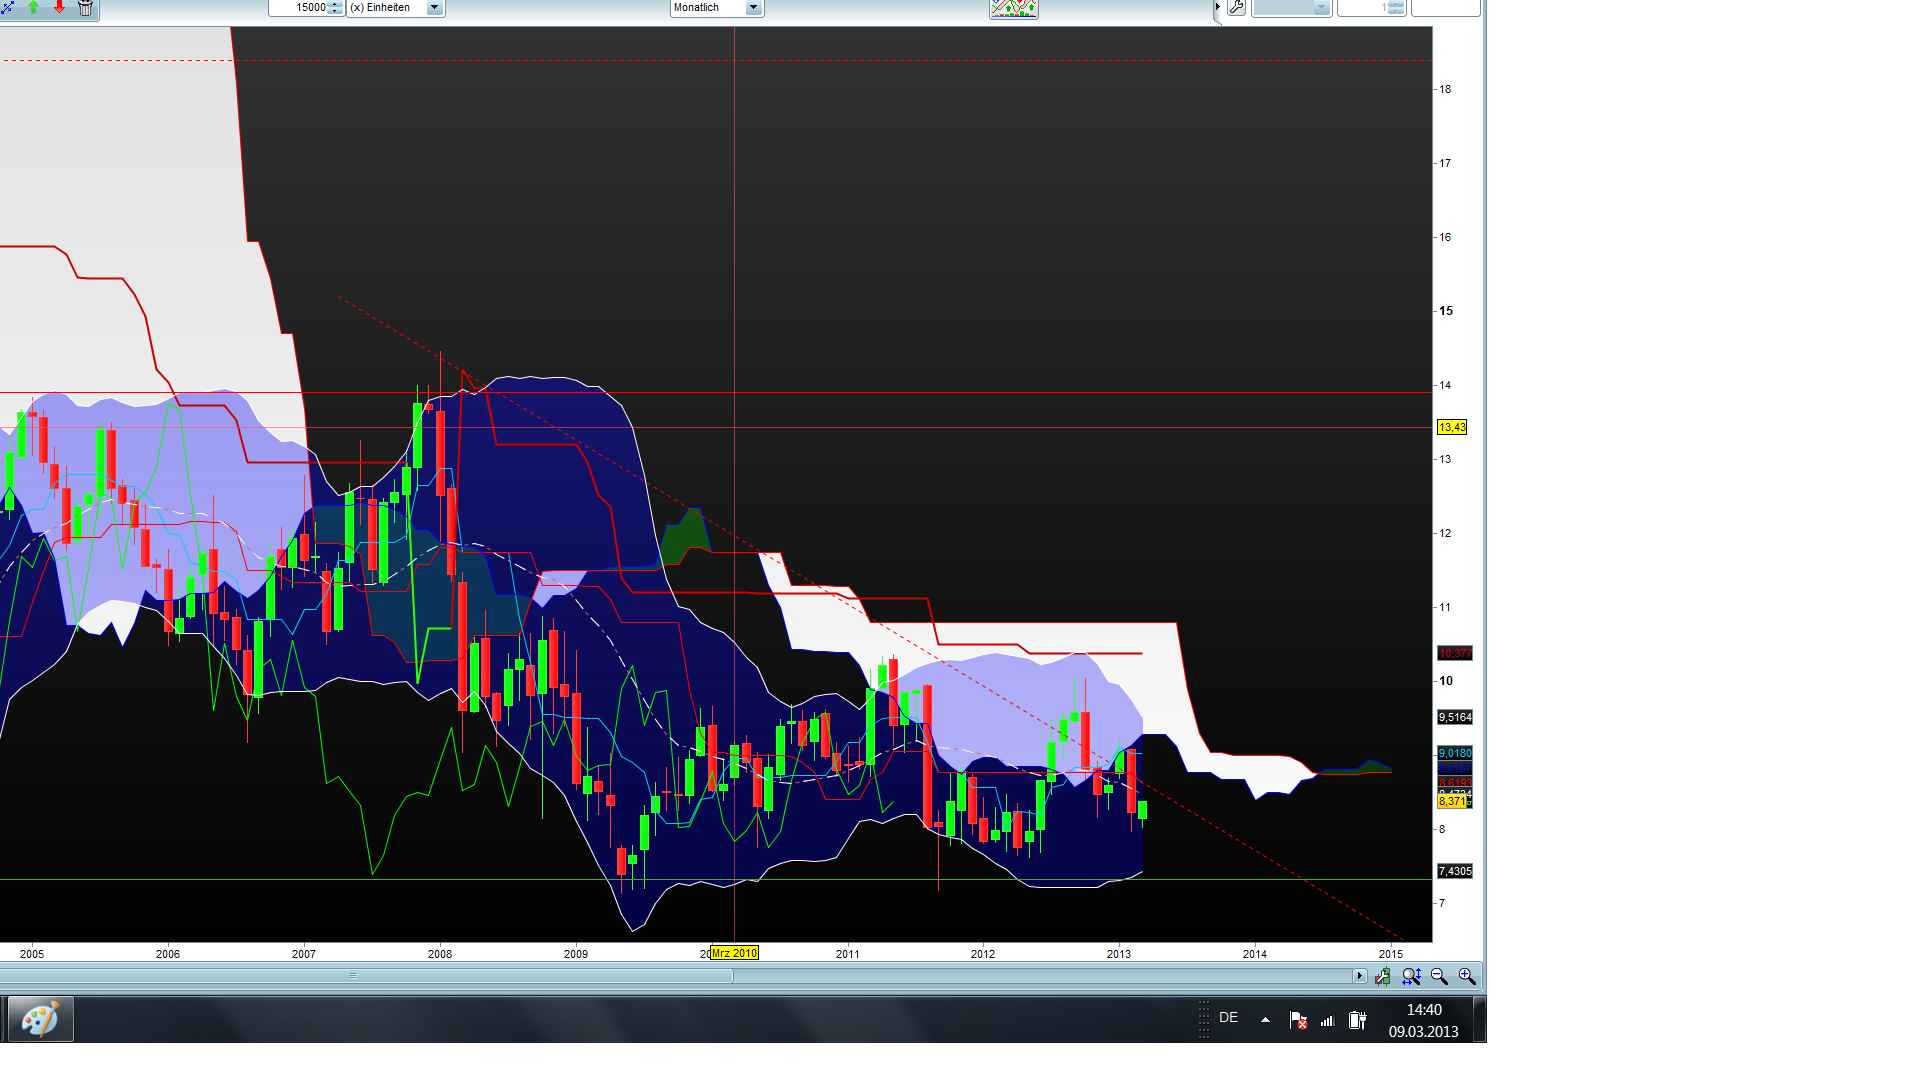Open the Monatlich timeframe dropdown
The image size is (1920, 1080).
[x=753, y=8]
